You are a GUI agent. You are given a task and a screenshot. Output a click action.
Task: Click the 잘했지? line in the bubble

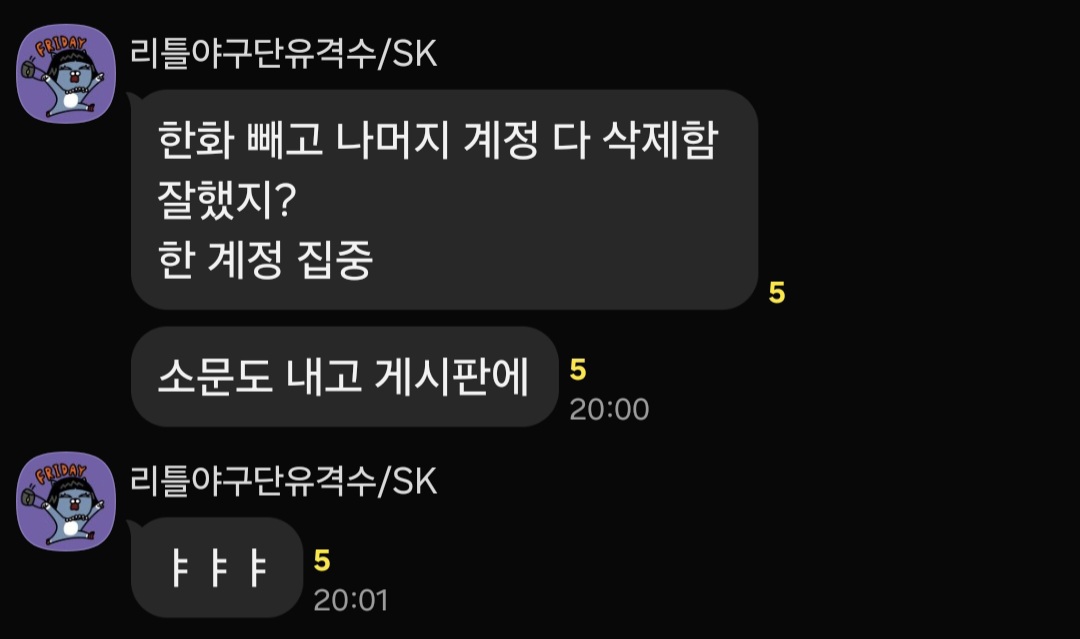(x=227, y=200)
